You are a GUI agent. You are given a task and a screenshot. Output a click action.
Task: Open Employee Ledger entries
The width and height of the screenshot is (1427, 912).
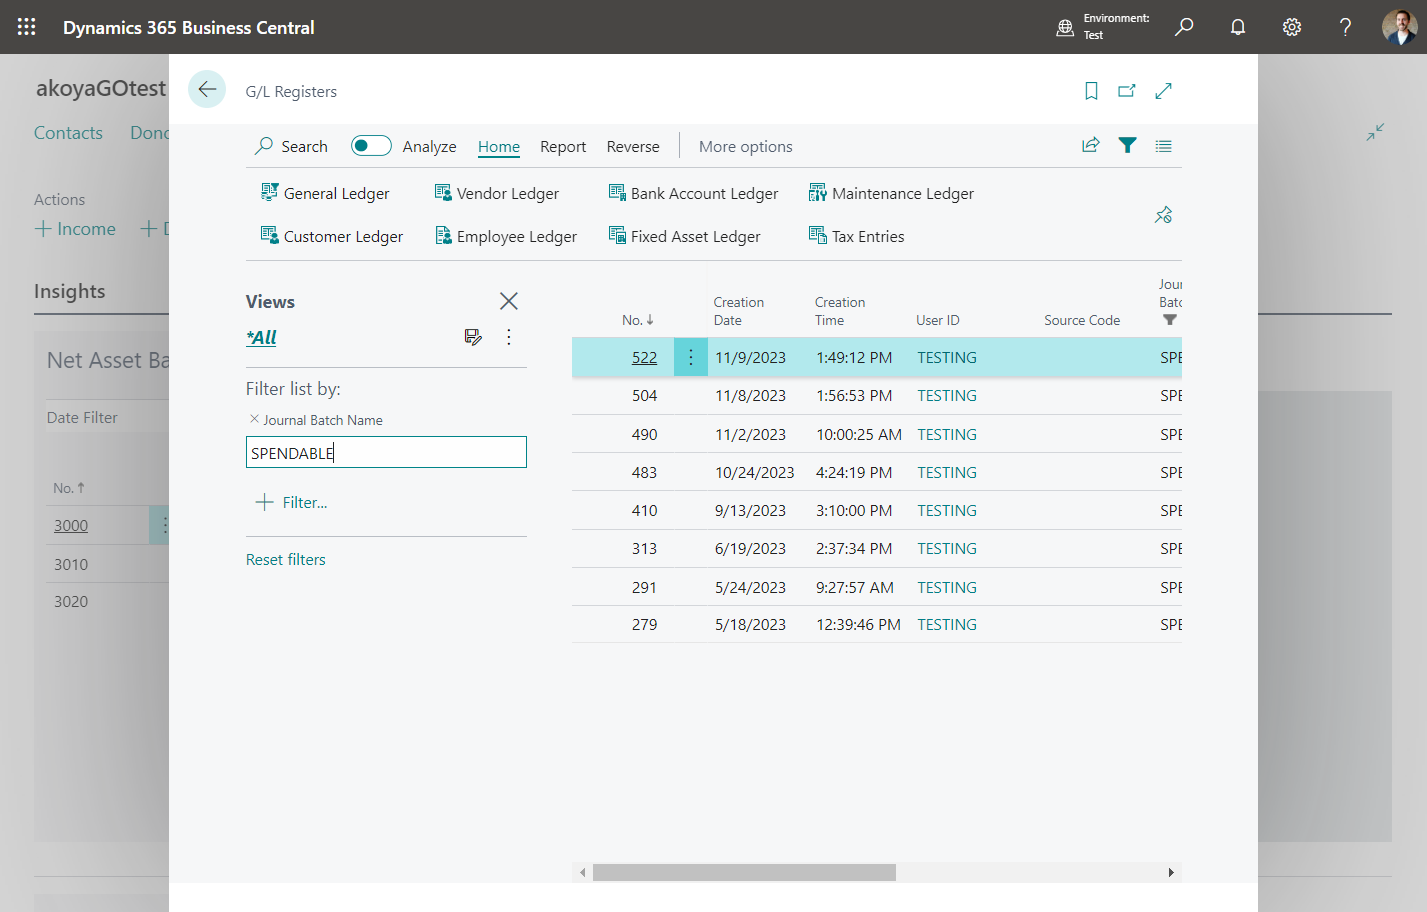(506, 236)
